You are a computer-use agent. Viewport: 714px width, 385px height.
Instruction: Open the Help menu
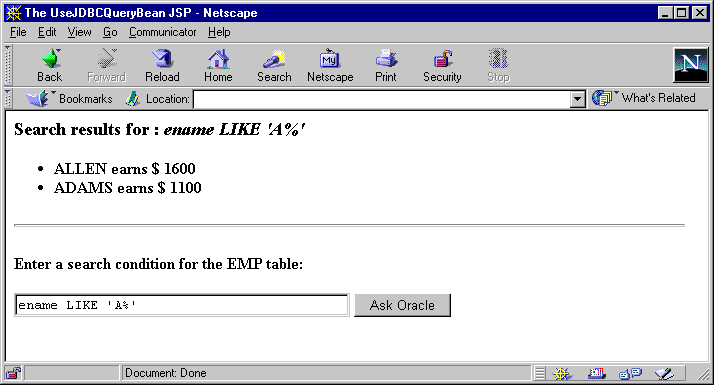[x=219, y=32]
